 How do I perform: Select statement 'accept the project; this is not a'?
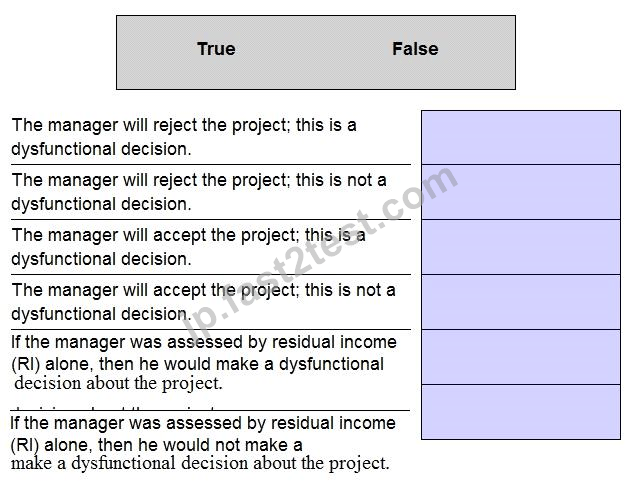[x=203, y=302]
